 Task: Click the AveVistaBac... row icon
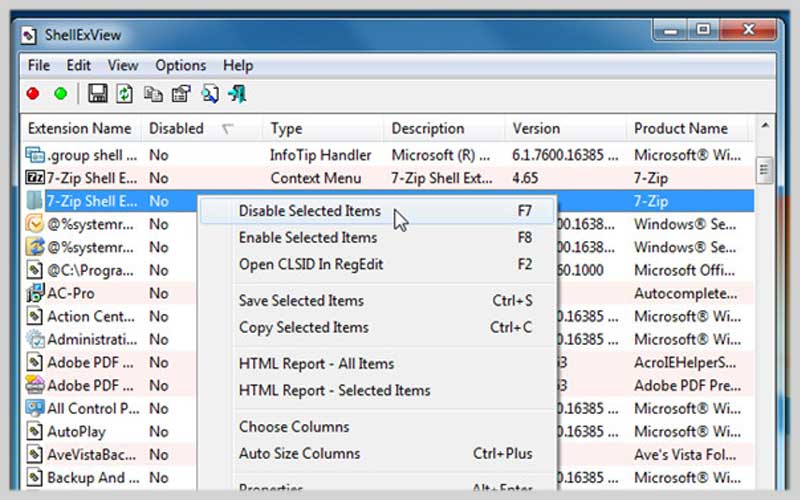pyautogui.click(x=35, y=455)
